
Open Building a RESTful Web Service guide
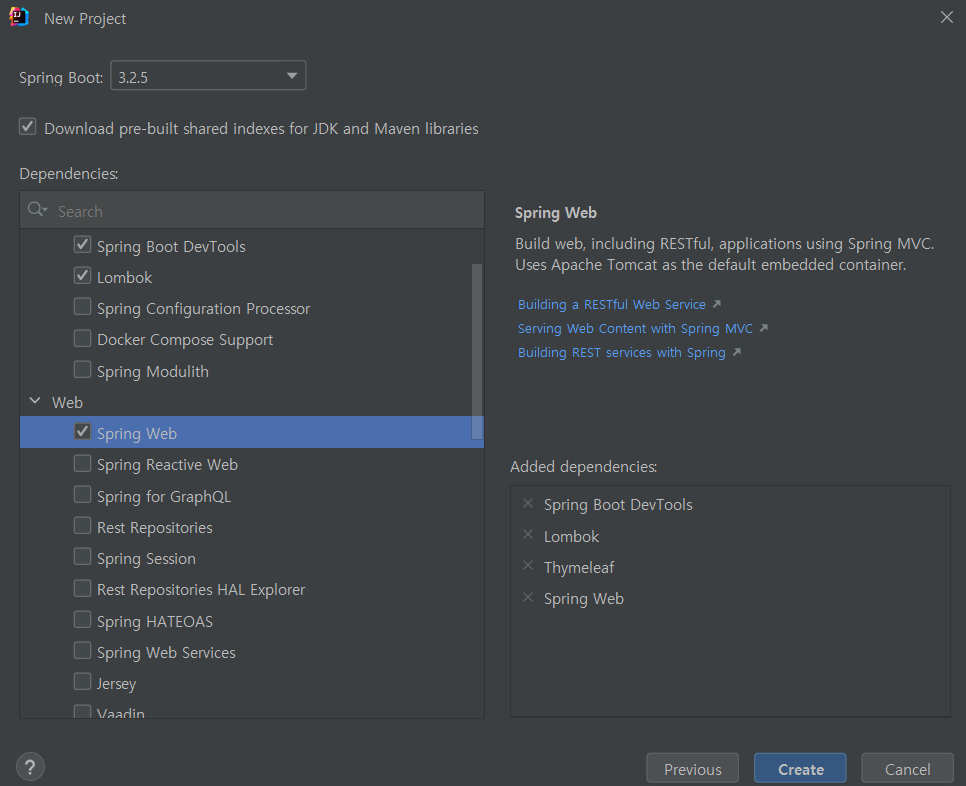[x=612, y=304]
